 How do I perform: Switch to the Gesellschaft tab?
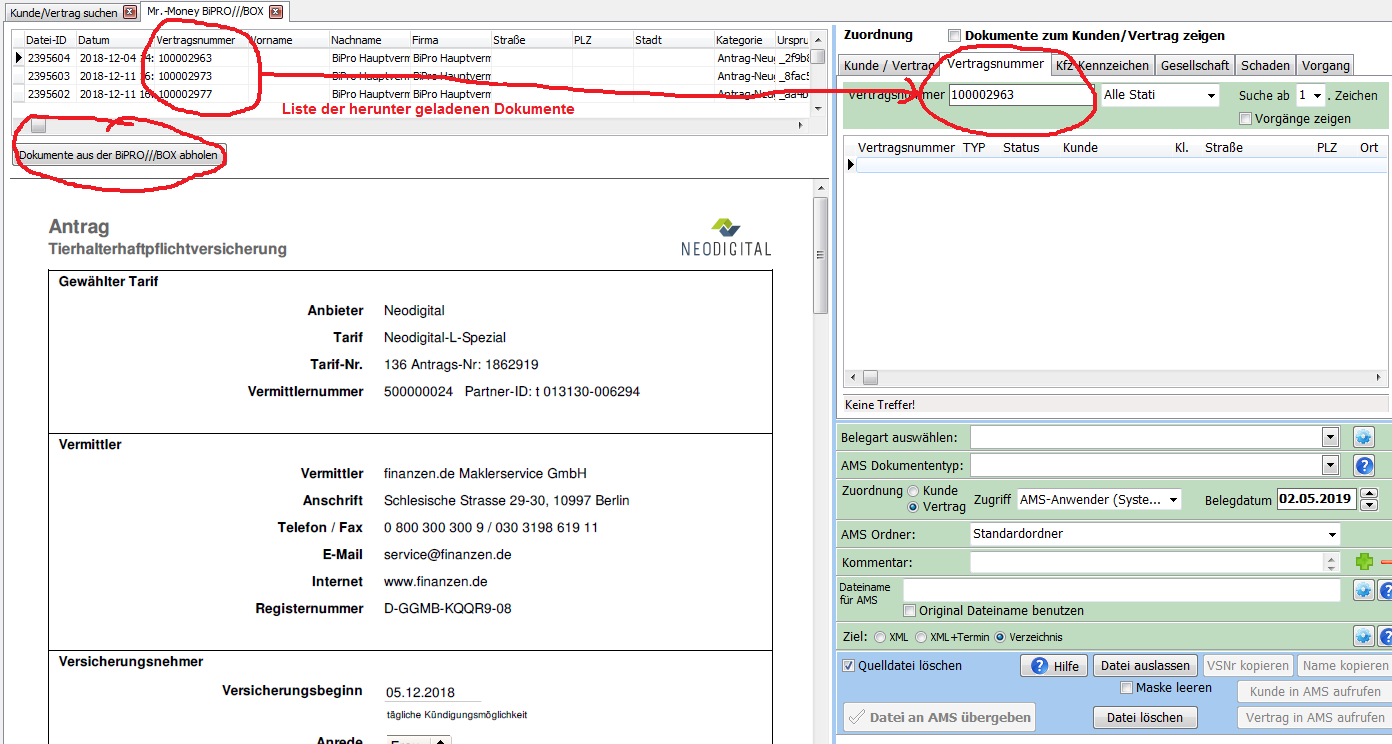point(1195,66)
